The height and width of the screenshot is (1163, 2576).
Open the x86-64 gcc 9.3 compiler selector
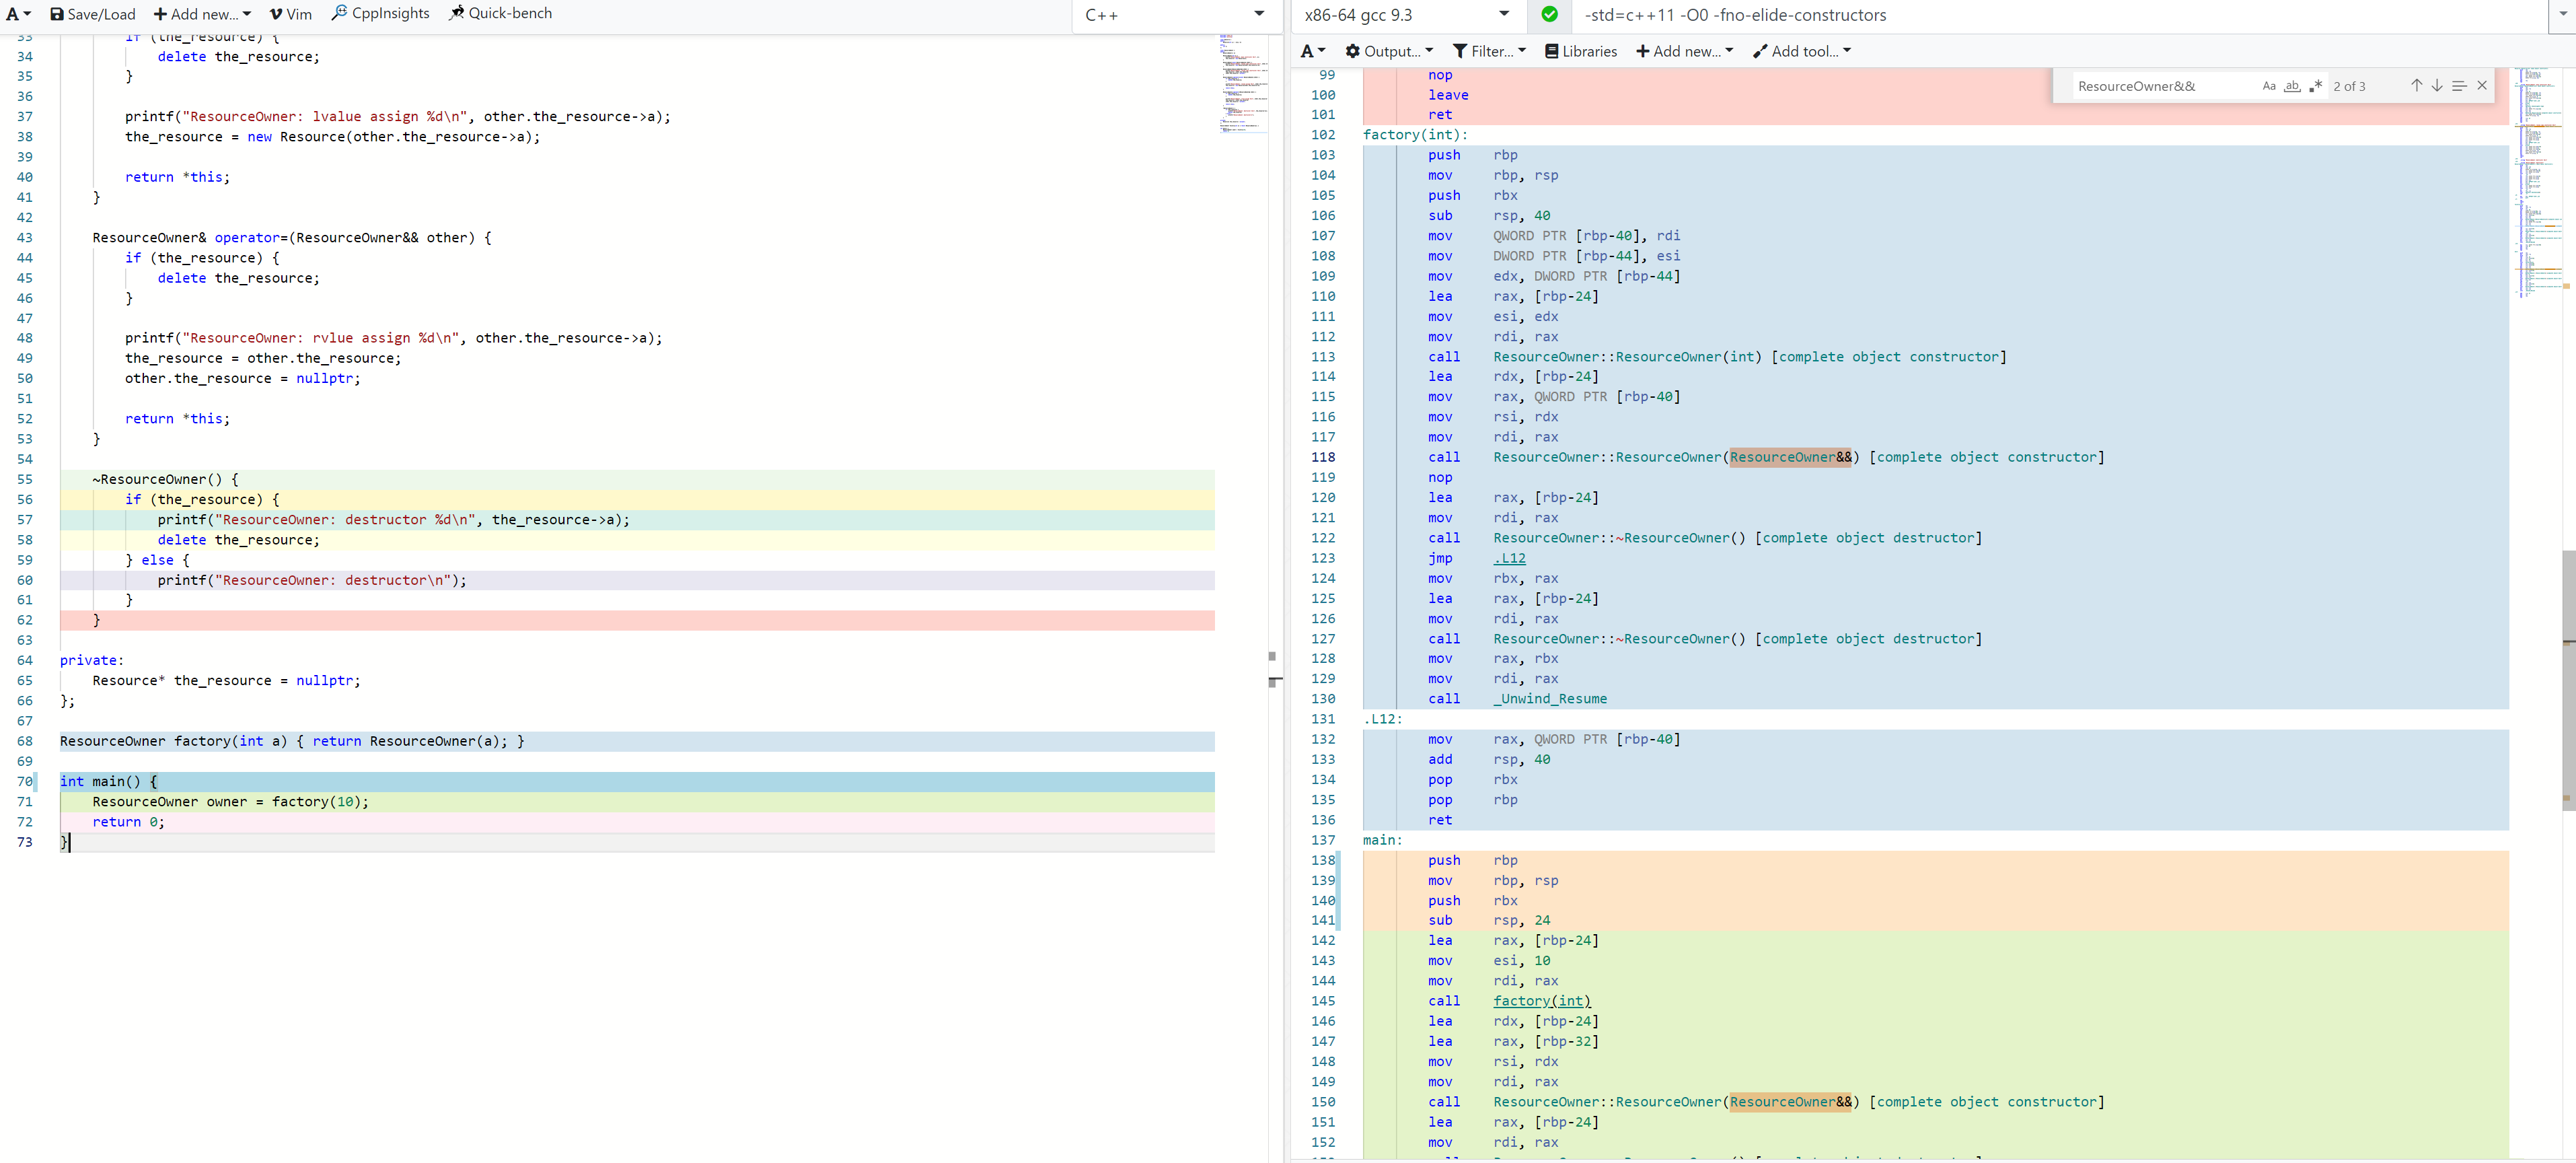tap(1405, 15)
